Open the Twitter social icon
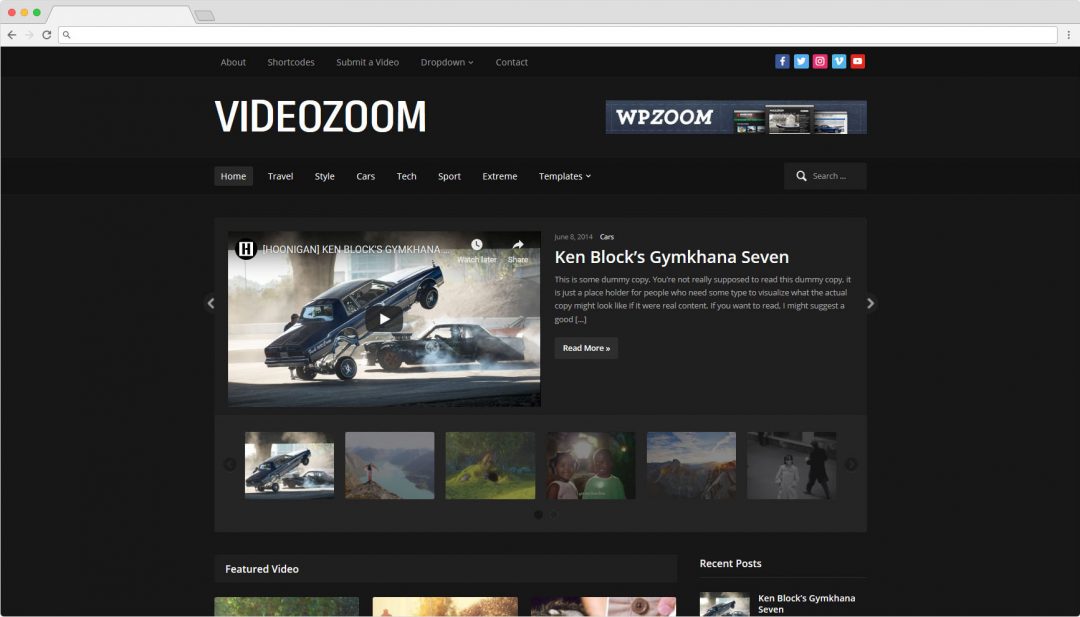The image size is (1080, 617). [x=801, y=62]
